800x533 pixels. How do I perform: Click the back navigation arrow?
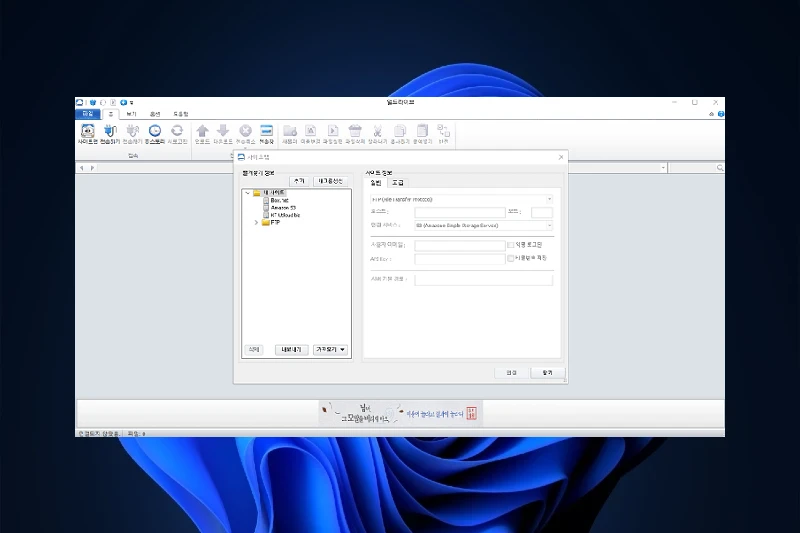coord(82,168)
